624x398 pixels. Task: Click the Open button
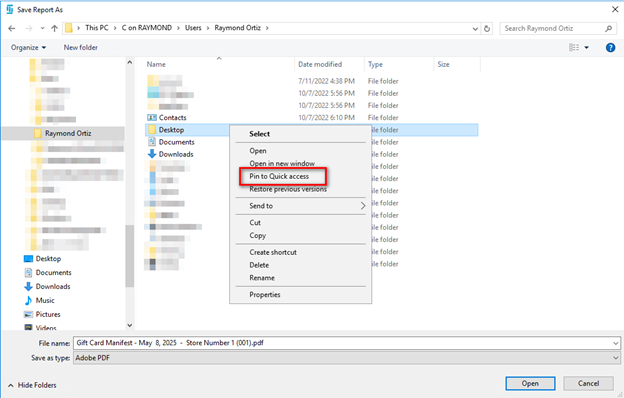(530, 383)
